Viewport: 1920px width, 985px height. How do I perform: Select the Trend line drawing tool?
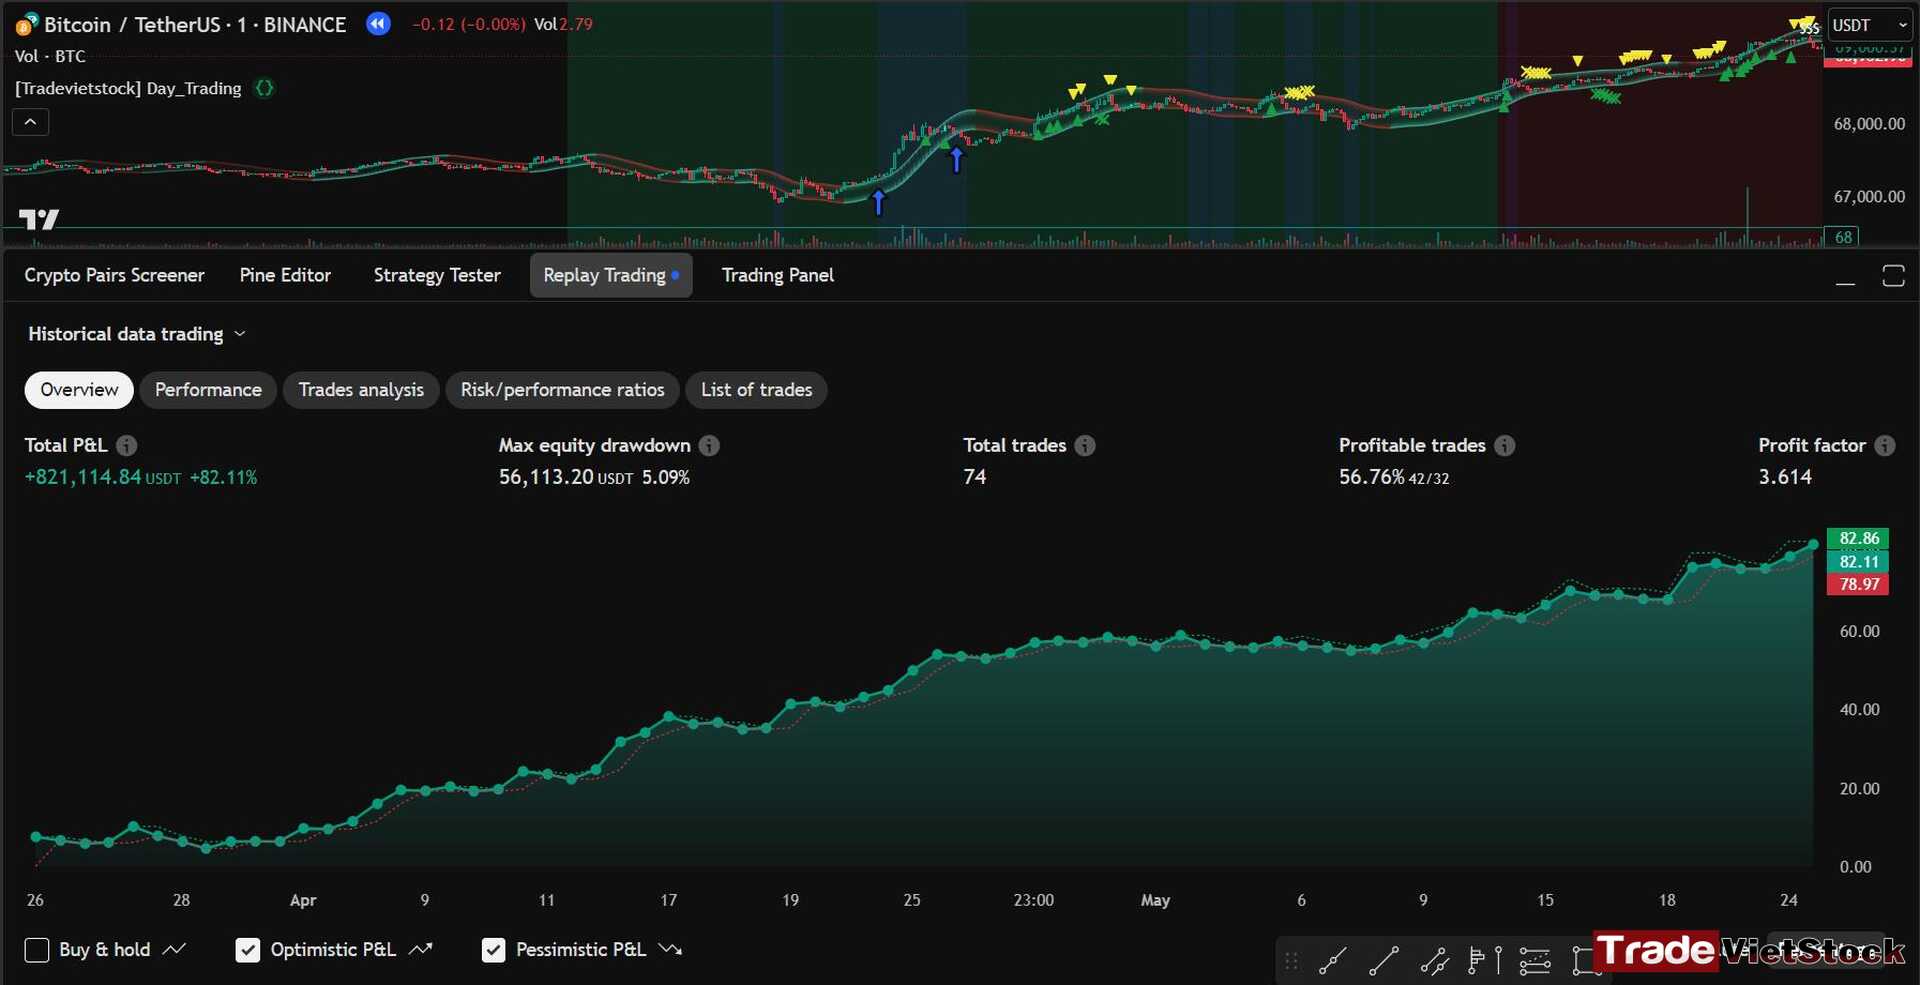point(1384,961)
